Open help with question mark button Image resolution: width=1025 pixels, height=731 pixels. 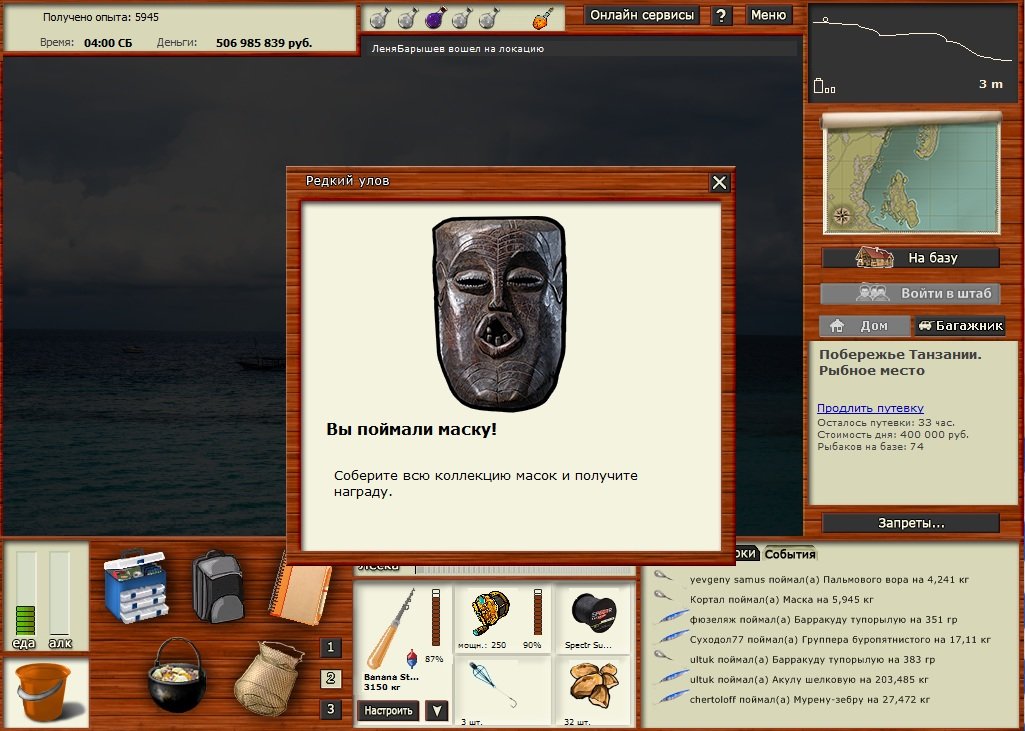tap(721, 15)
